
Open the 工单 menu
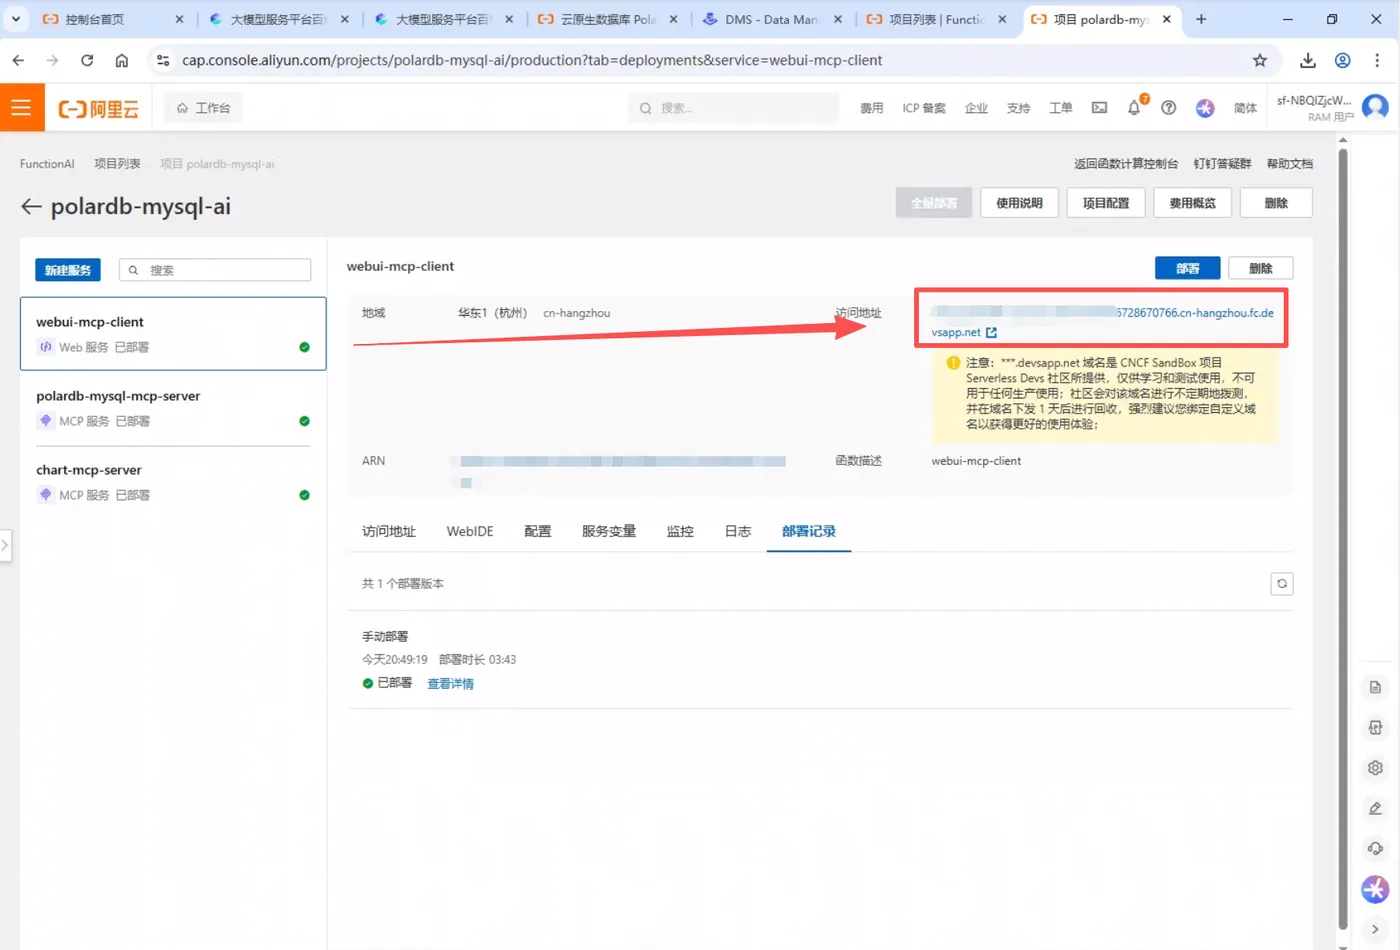1060,108
